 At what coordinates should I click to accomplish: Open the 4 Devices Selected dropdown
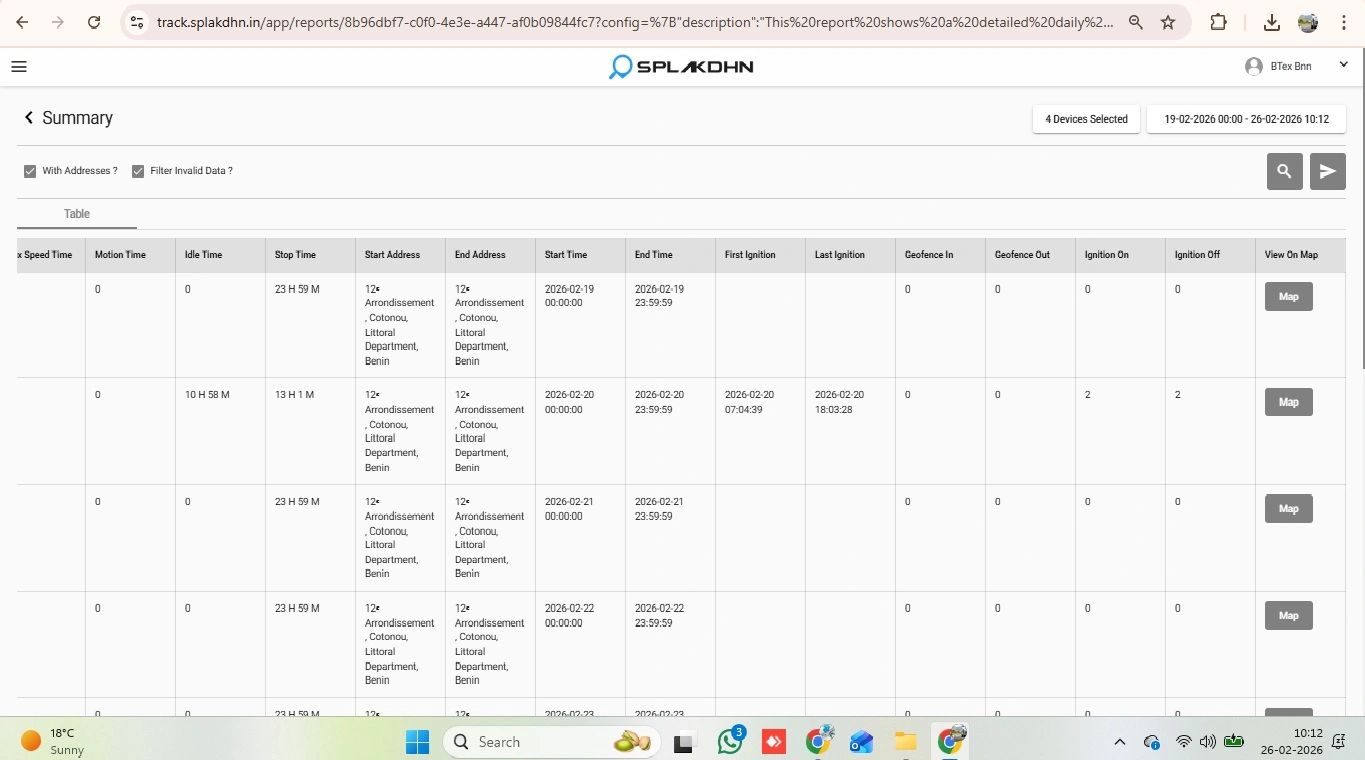pyautogui.click(x=1086, y=119)
